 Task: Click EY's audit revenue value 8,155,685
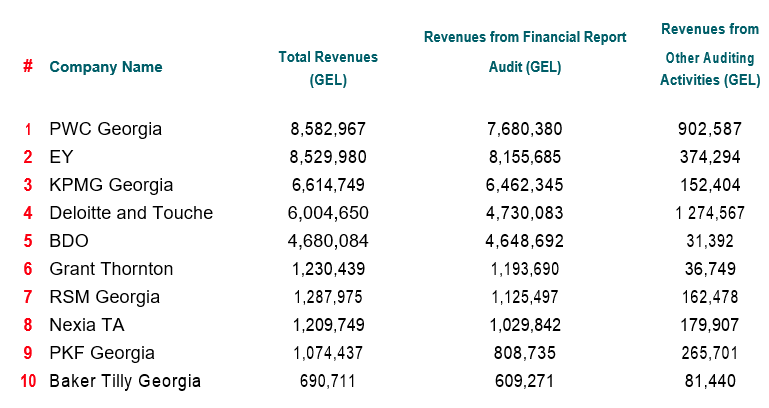[x=525, y=157]
